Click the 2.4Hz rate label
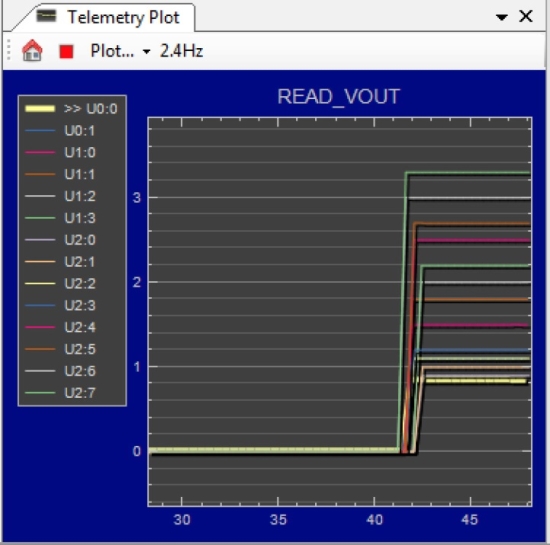Viewport: 550px width, 545px height. point(181,51)
